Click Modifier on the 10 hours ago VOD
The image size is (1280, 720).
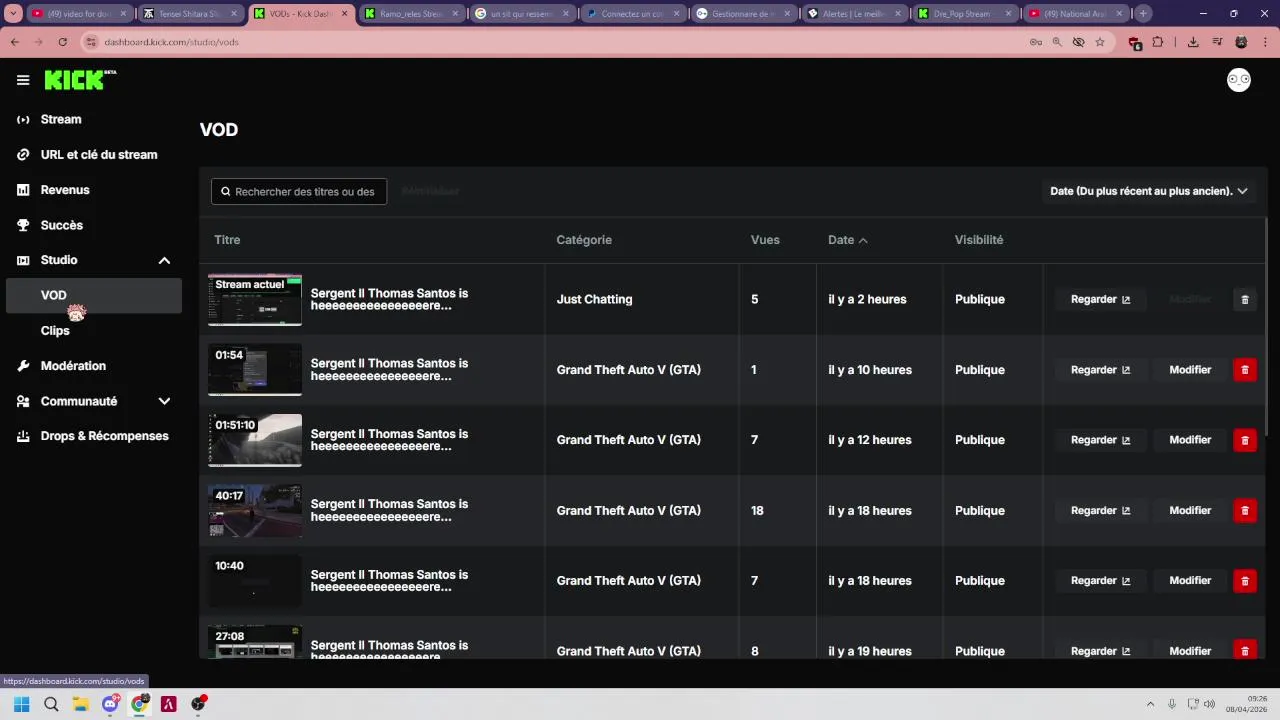pyautogui.click(x=1190, y=370)
